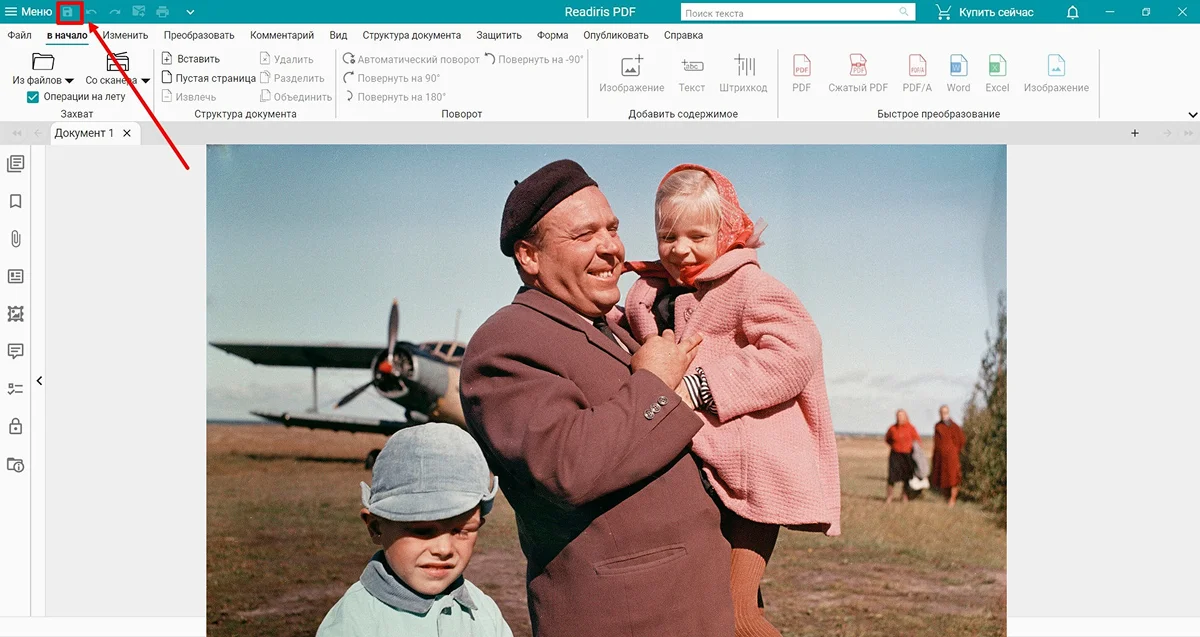Toggle the Операции на лету checkbox
The height and width of the screenshot is (637, 1200).
33,97
